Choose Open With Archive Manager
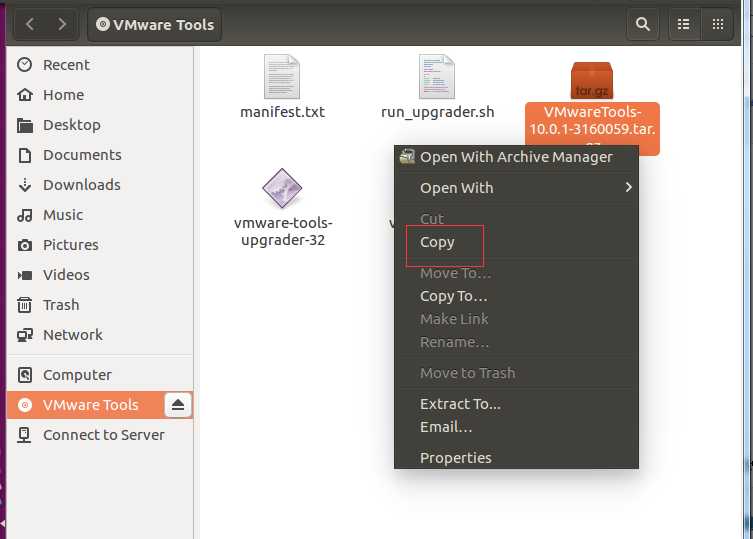Viewport: 753px width, 539px height. pos(516,157)
